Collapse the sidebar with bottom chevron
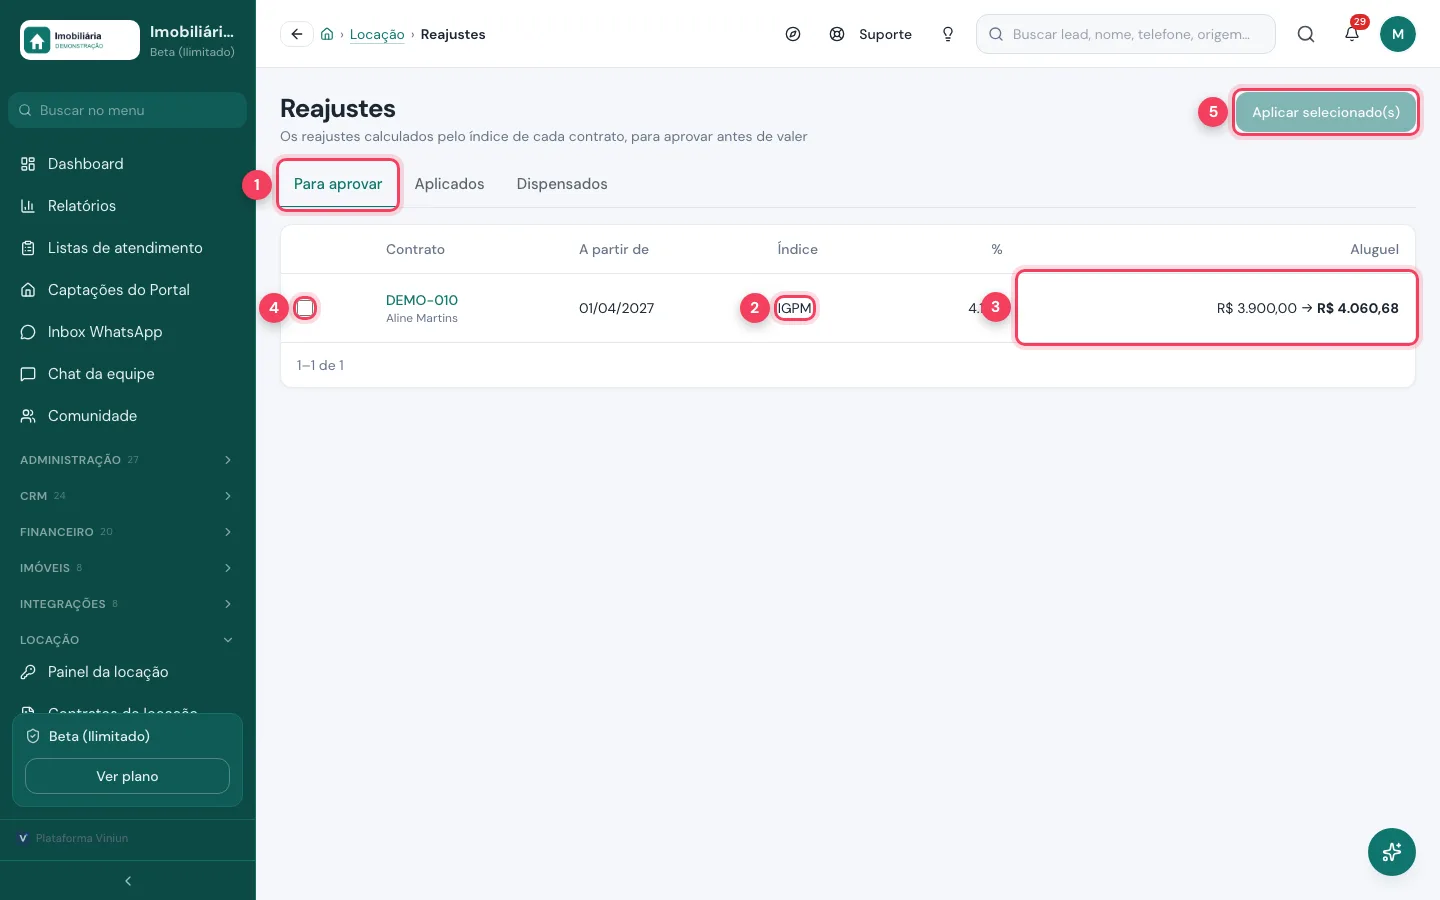This screenshot has width=1440, height=900. tap(128, 881)
